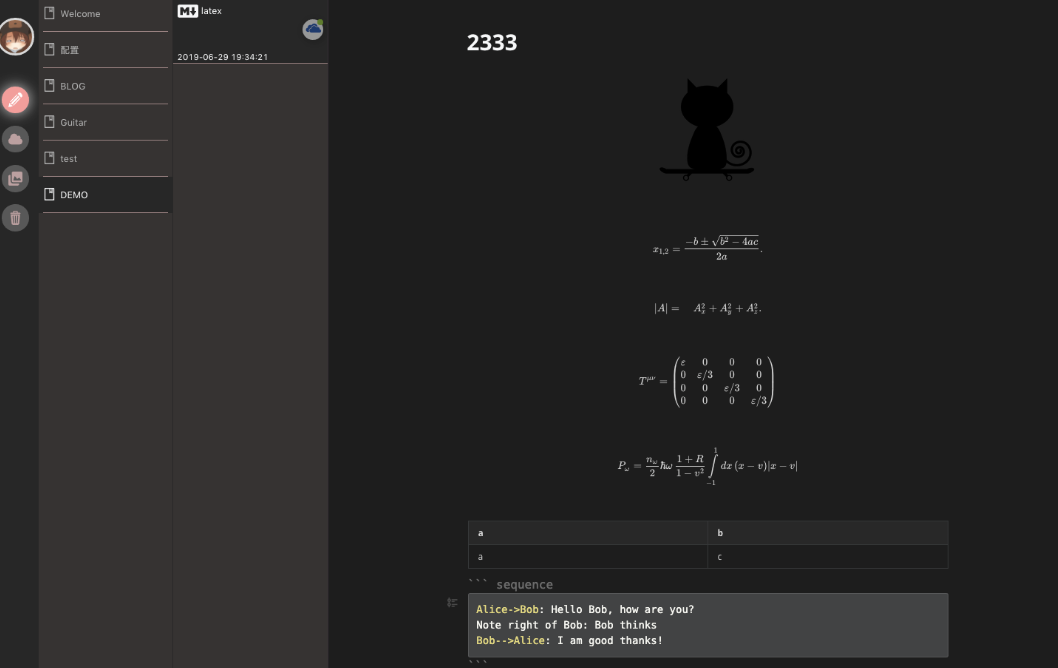Image resolution: width=1058 pixels, height=668 pixels.
Task: Open the 配置 notebook
Action: [106, 50]
